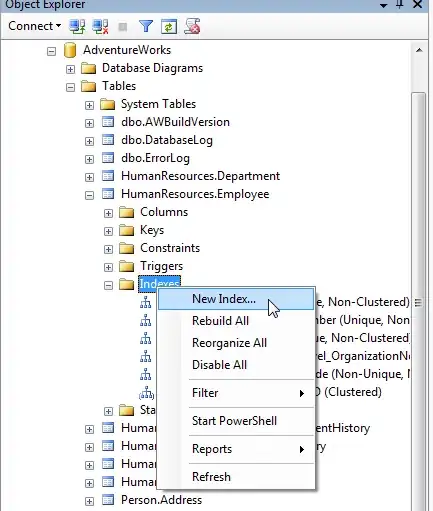433x511 pixels.
Task: Choose New Index... from context menu
Action: [x=236, y=299]
